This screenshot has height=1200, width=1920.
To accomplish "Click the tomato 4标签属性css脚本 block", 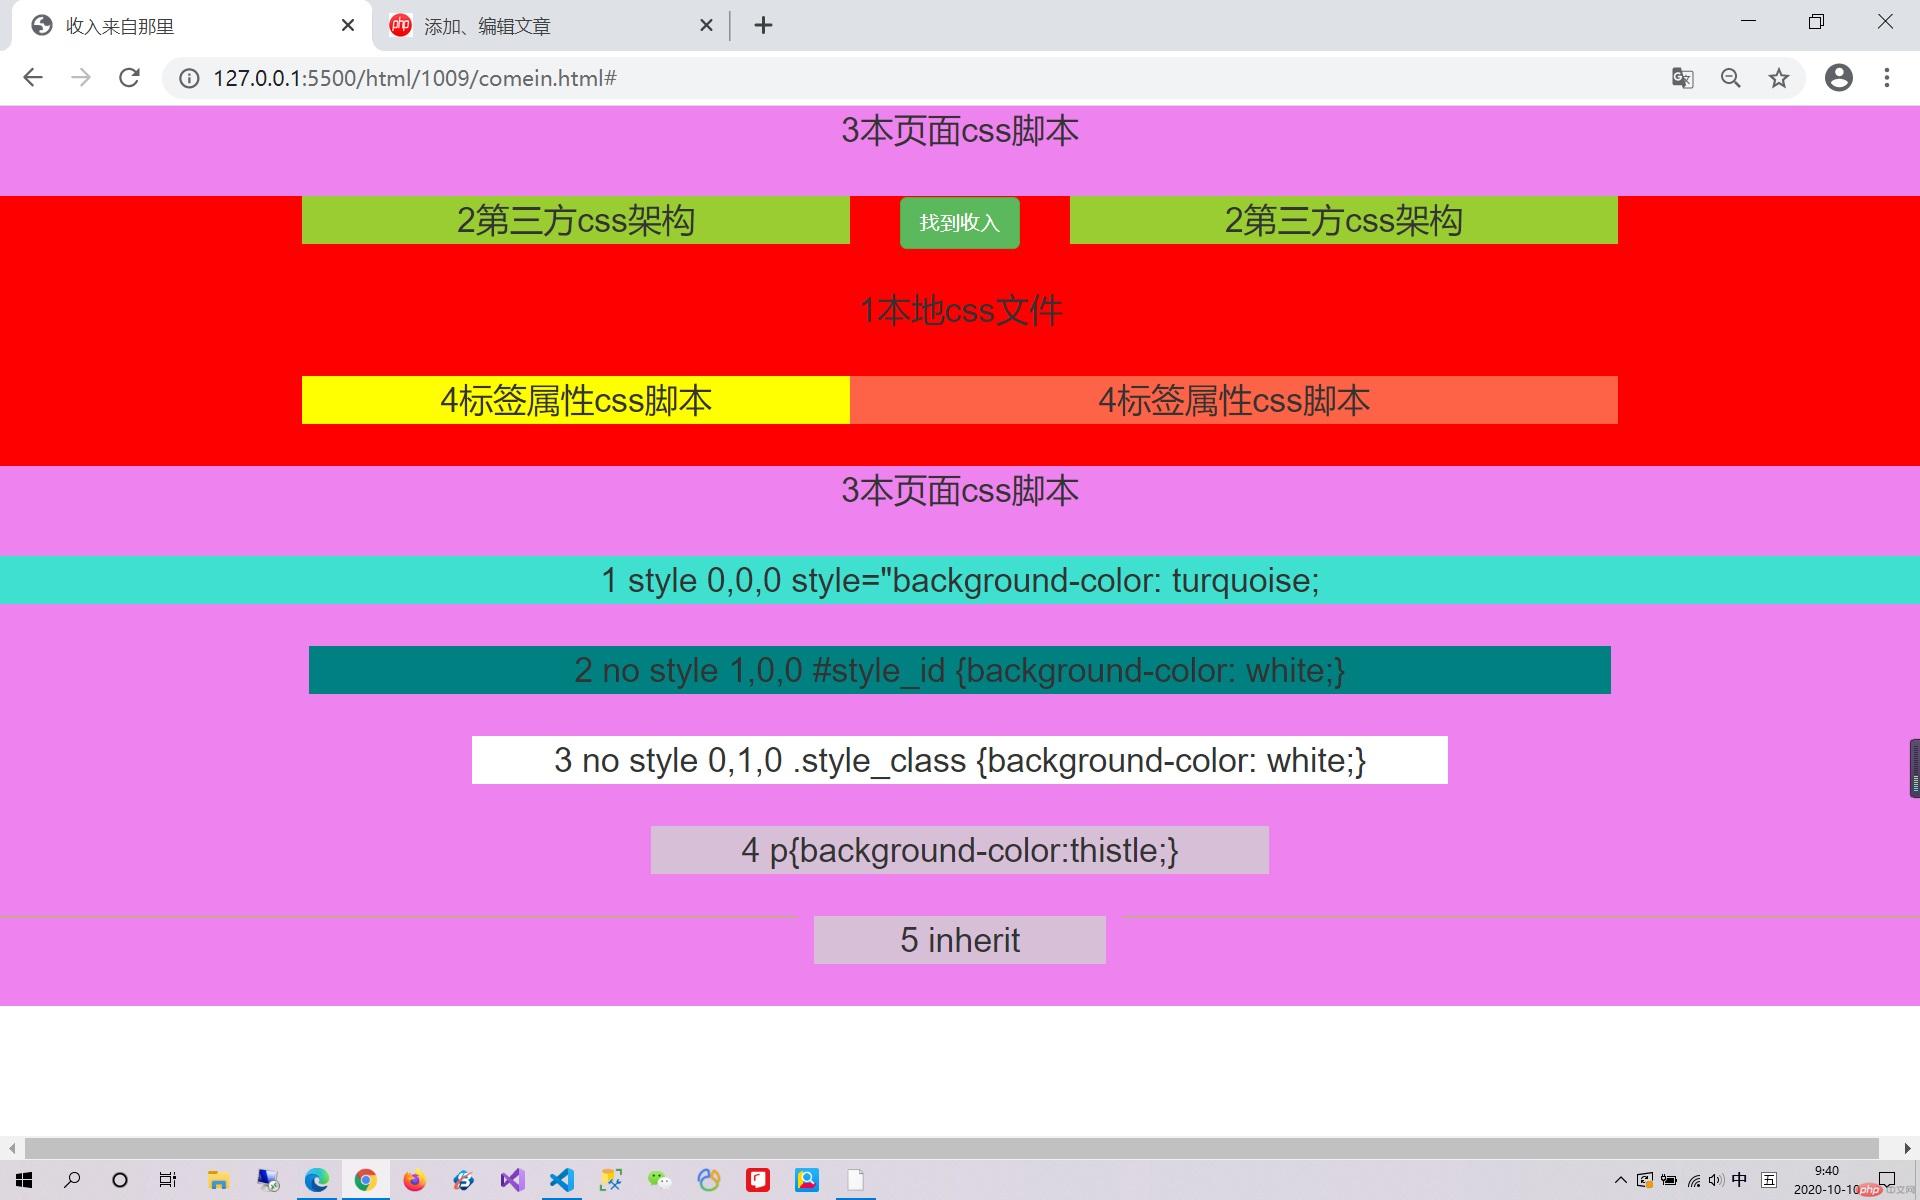I will (1234, 400).
